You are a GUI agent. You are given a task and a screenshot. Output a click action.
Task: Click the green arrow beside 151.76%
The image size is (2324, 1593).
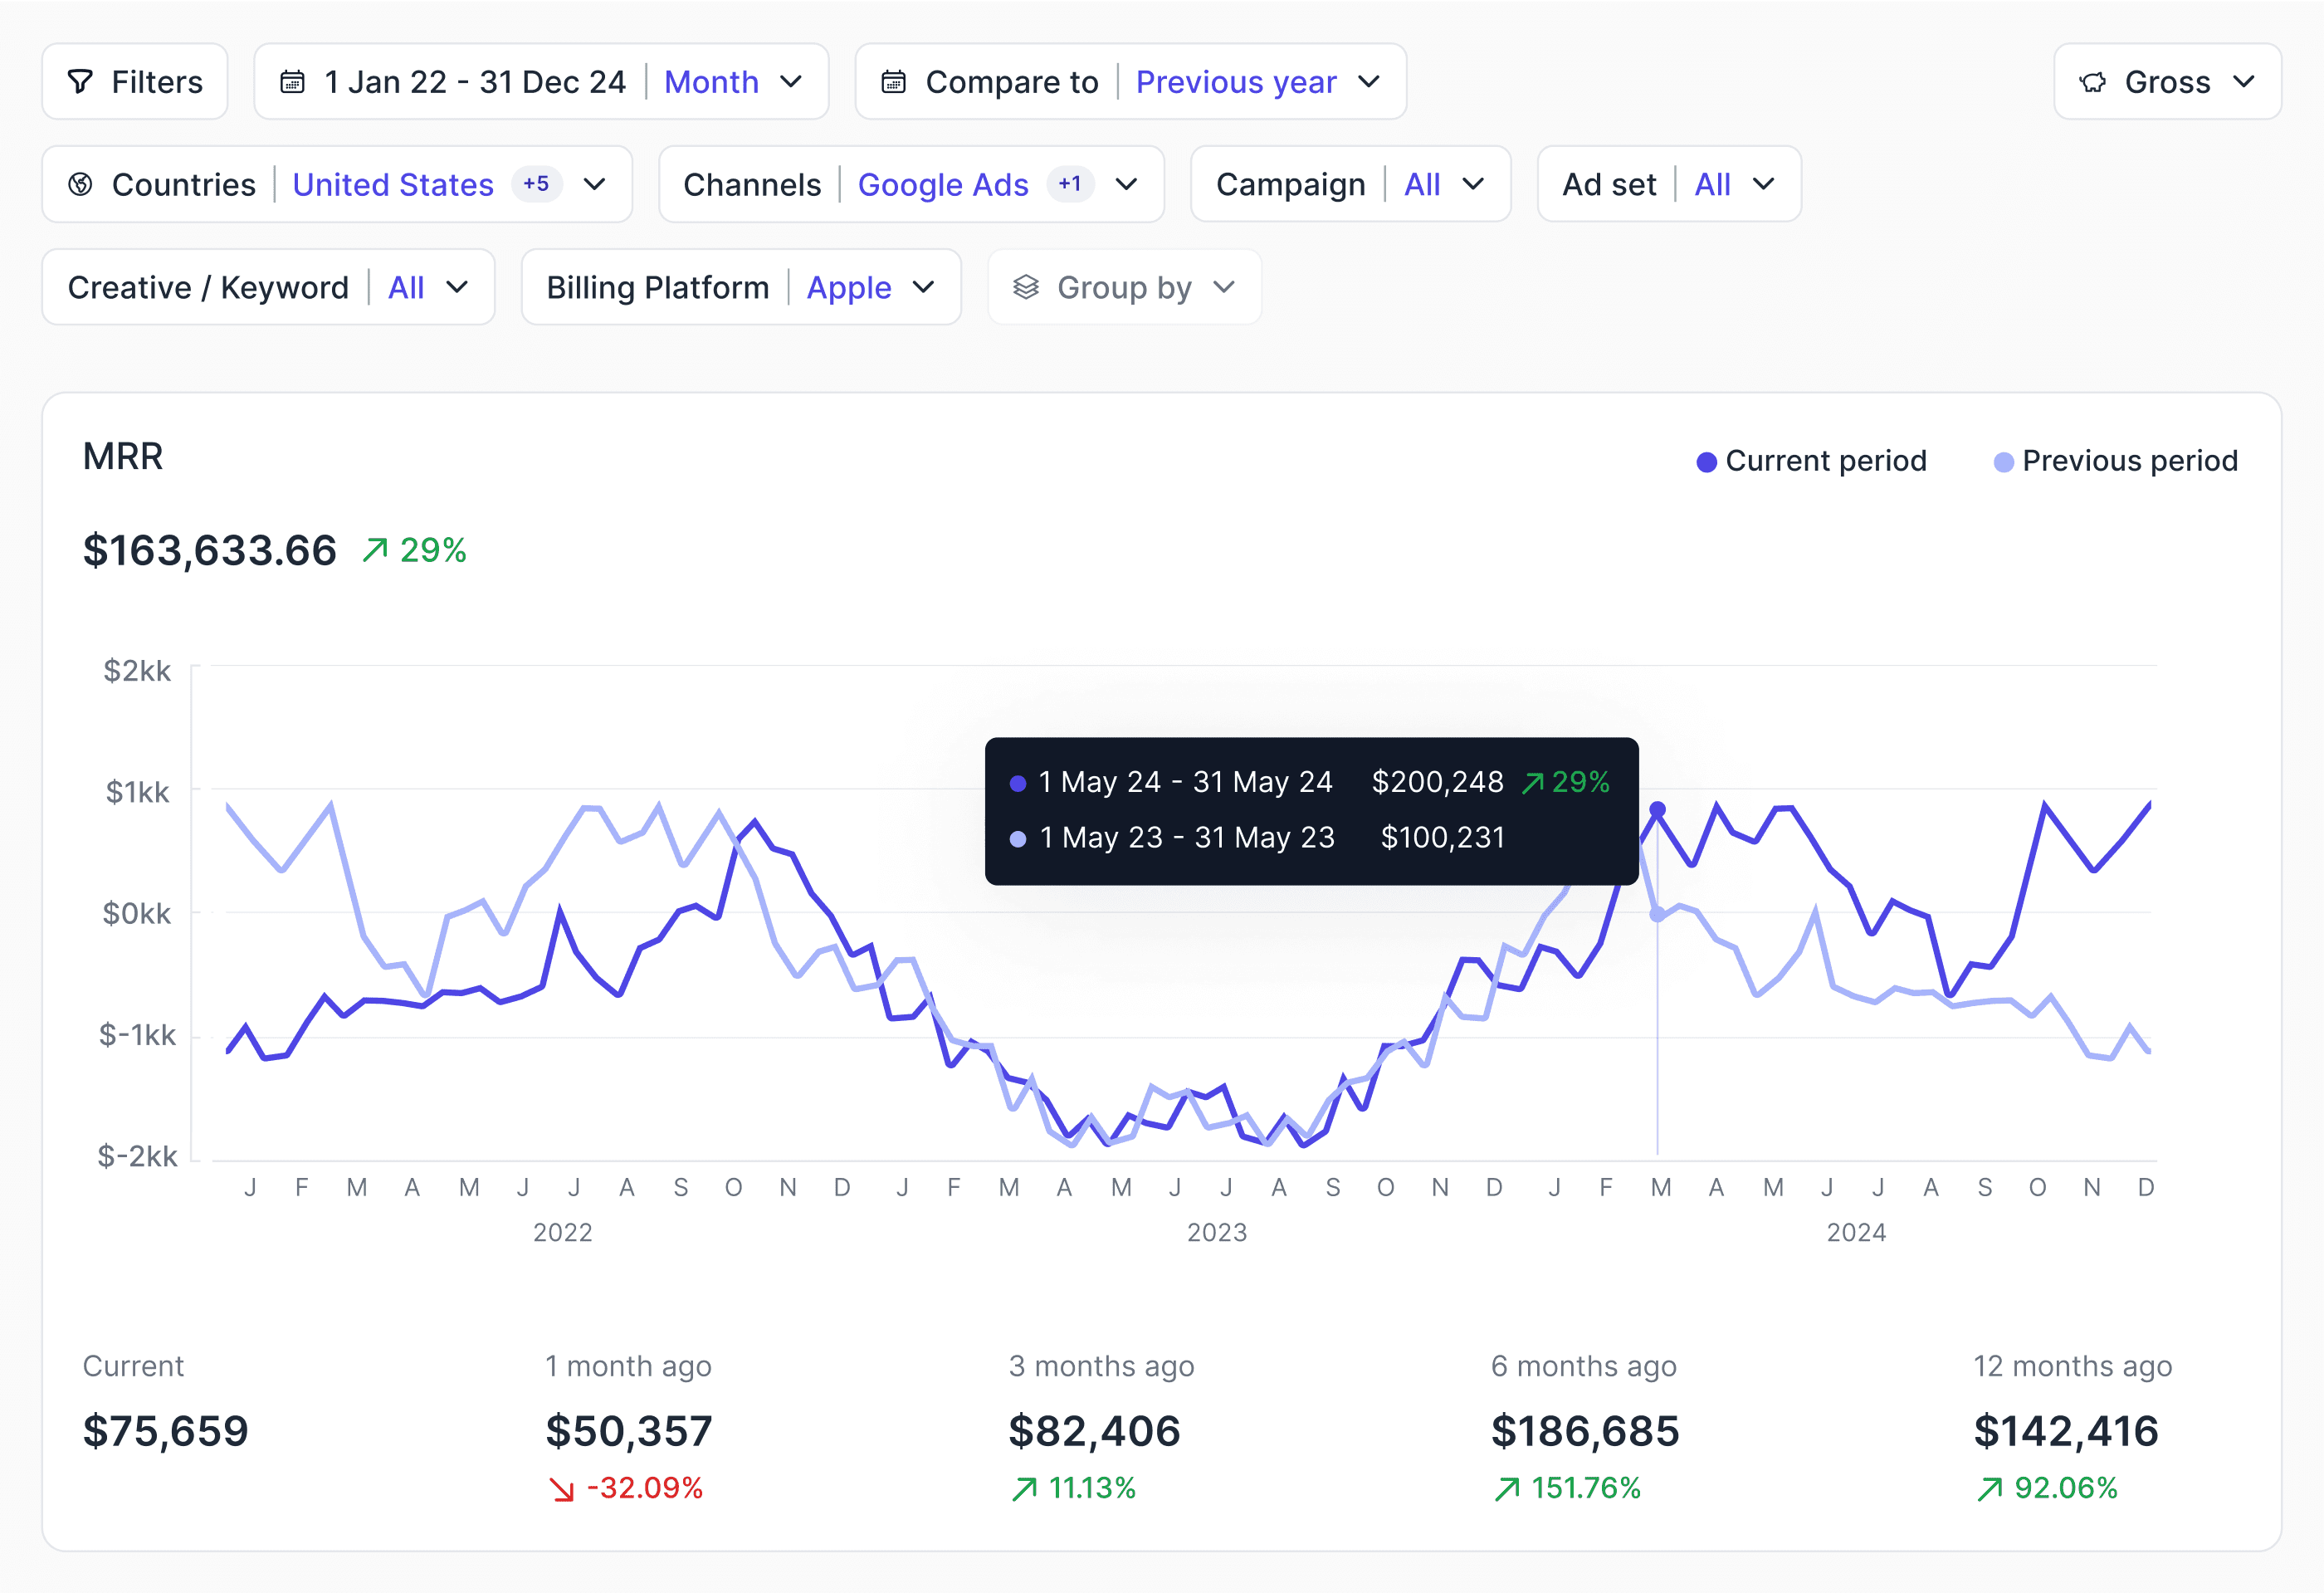[x=1506, y=1489]
